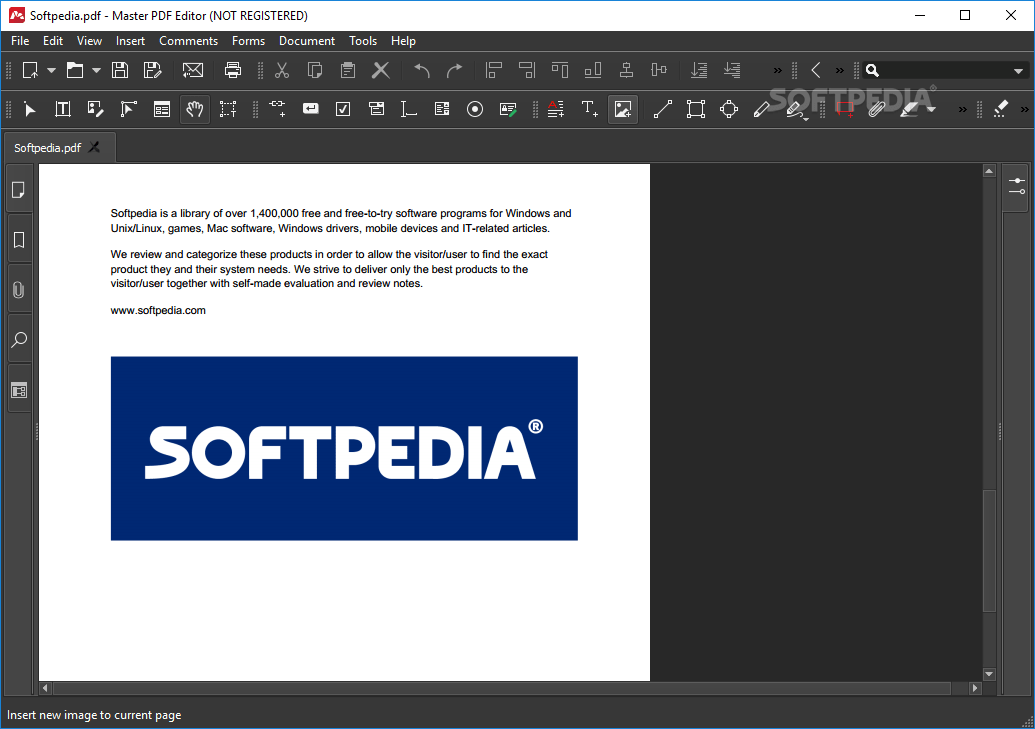Redo the last undone action
The image size is (1035, 729).
(x=454, y=70)
